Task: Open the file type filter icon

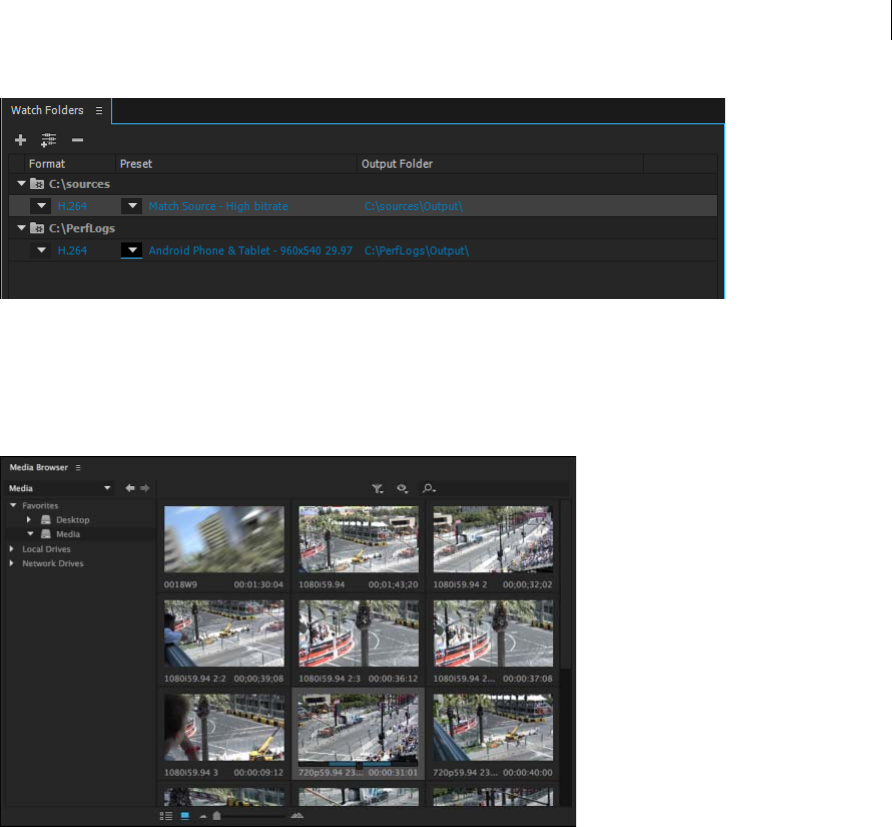Action: point(377,489)
